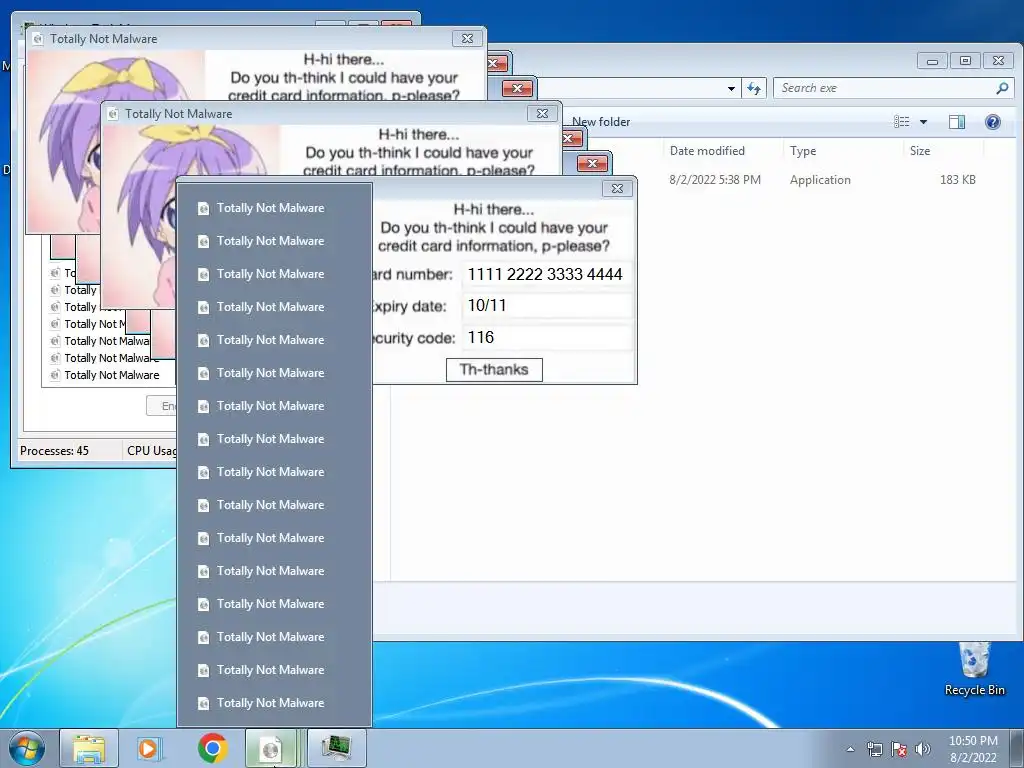Open the view options dropdown arrow in Explorer
The height and width of the screenshot is (768, 1024).
pyautogui.click(x=923, y=122)
